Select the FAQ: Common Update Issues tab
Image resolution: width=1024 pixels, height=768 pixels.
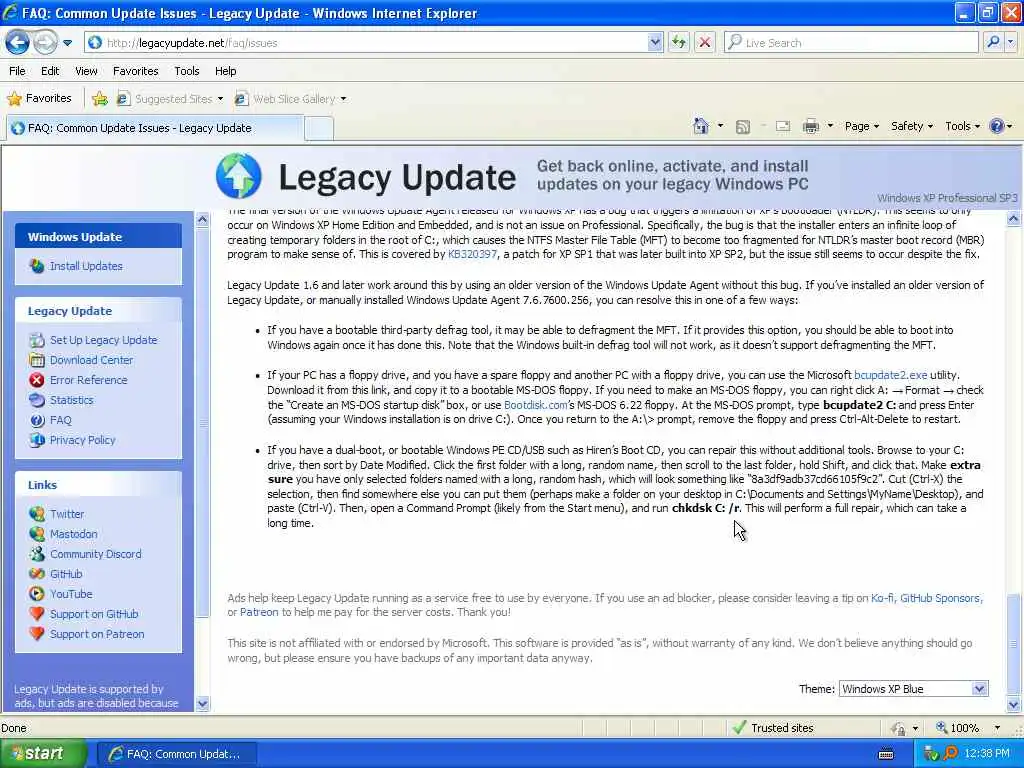tap(154, 128)
